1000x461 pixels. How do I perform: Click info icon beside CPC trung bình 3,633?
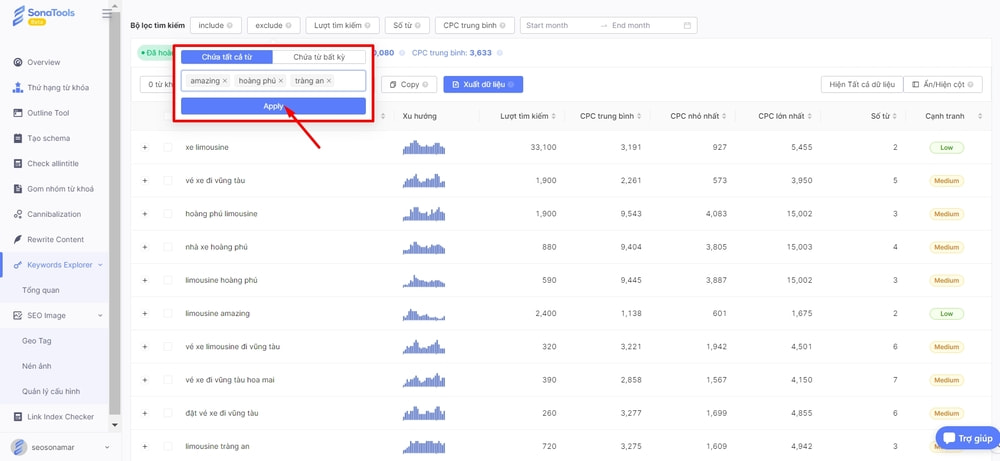coord(499,53)
